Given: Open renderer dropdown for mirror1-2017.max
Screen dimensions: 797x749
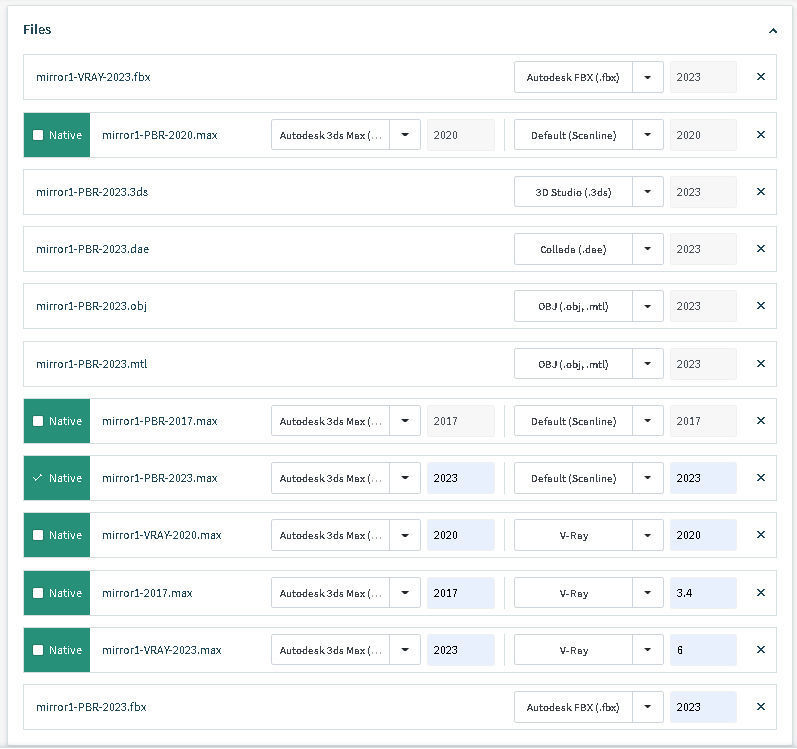Looking at the screenshot, I should 648,593.
